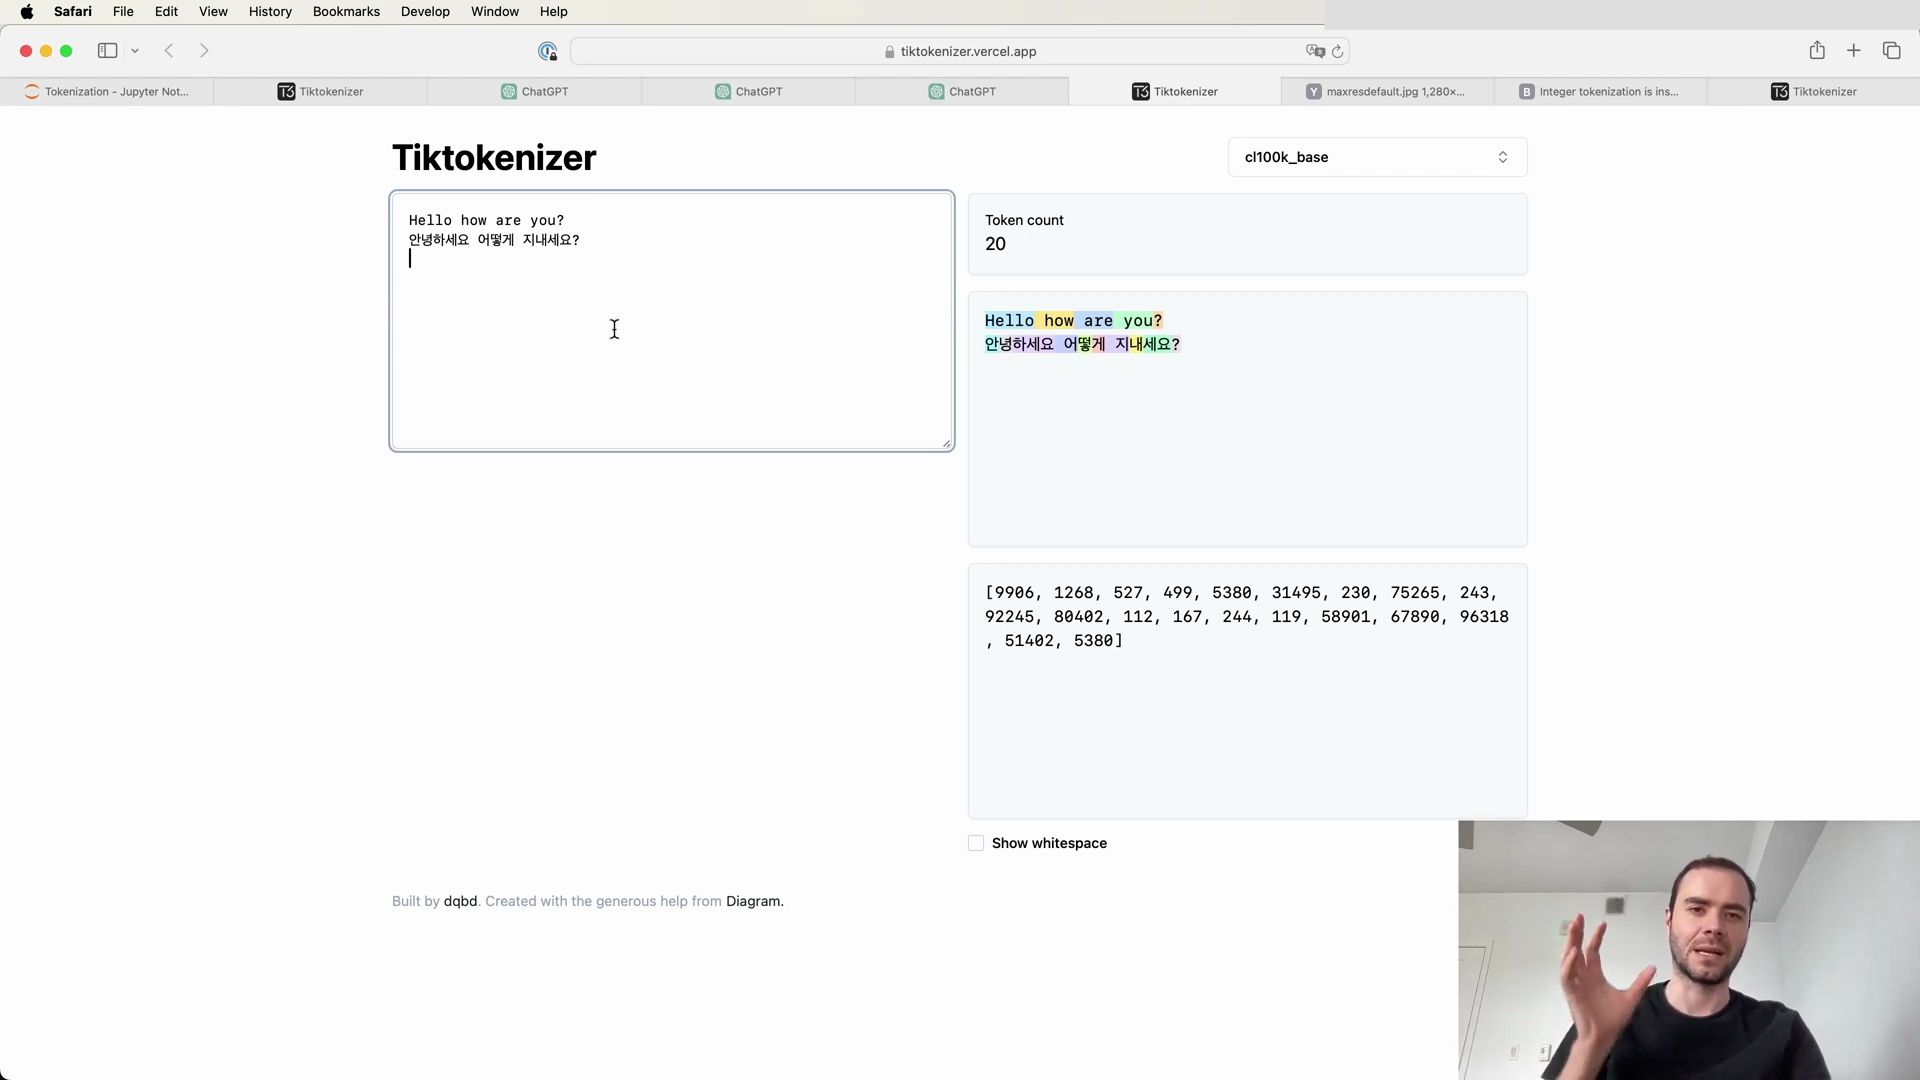Viewport: 1920px width, 1080px height.
Task: Open the cl100k_base encoding dropdown
Action: [1377, 157]
